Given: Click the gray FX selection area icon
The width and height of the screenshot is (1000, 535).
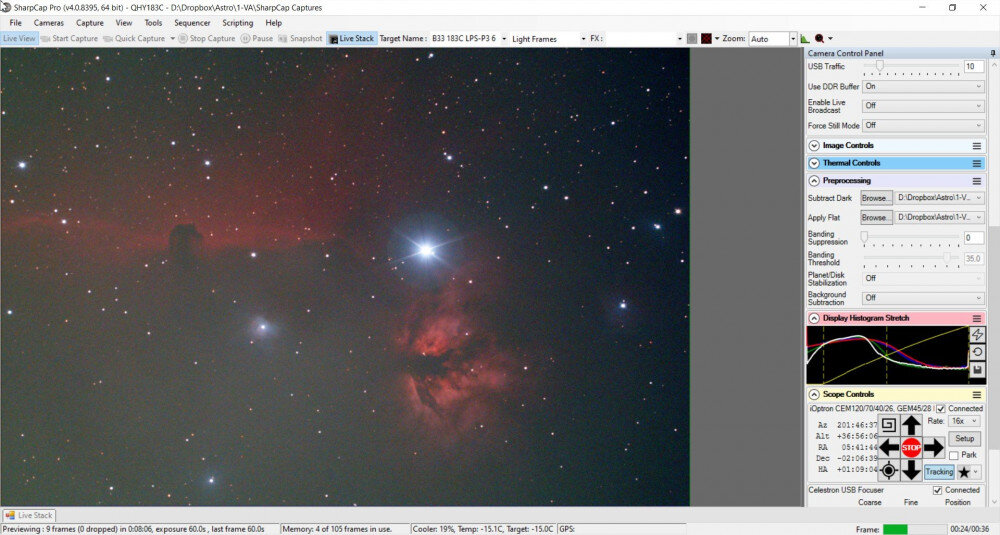Looking at the screenshot, I should [692, 38].
